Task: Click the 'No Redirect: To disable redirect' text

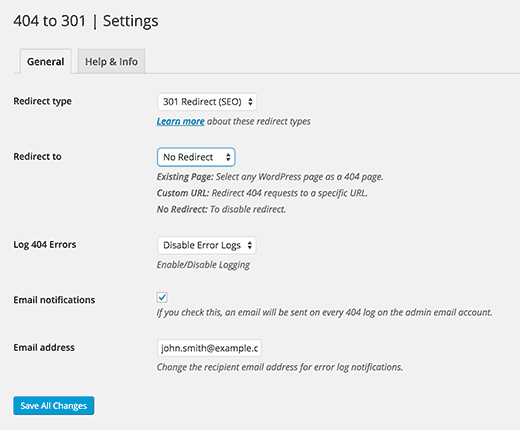Action: click(221, 209)
